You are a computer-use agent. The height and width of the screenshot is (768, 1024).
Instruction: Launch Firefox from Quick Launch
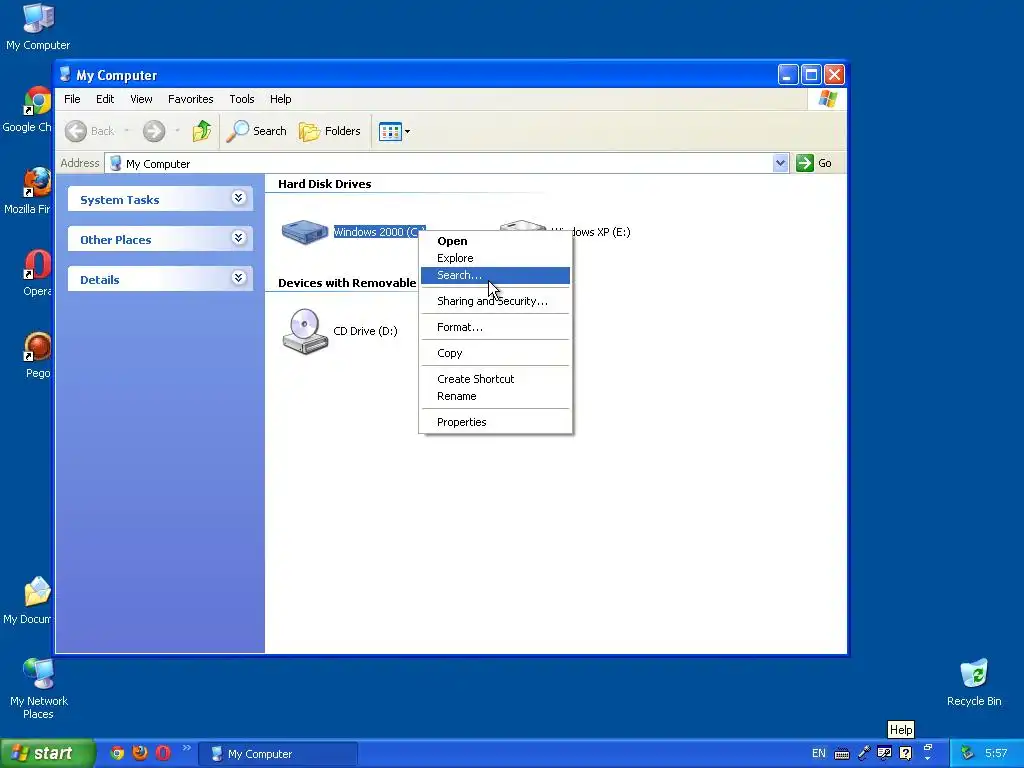tap(140, 753)
